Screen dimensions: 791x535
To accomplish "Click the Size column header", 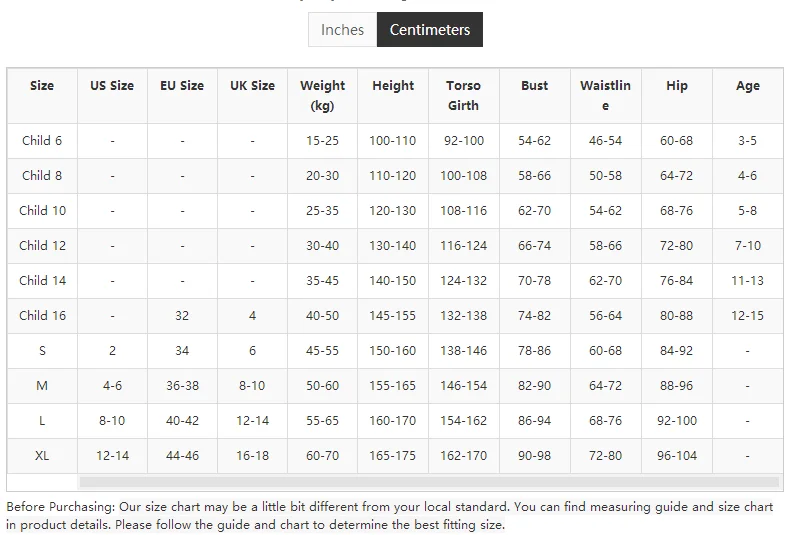I will point(42,86).
